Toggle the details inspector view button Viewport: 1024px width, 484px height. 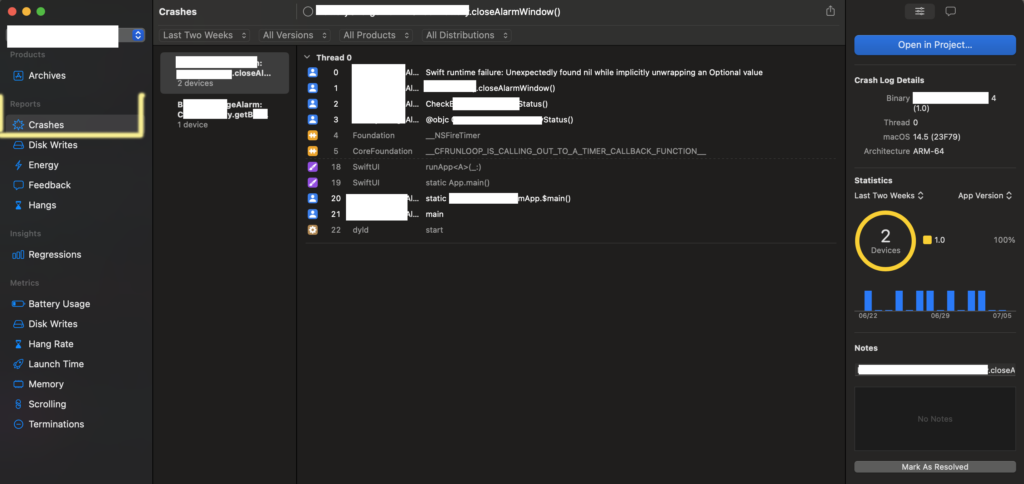[x=919, y=11]
